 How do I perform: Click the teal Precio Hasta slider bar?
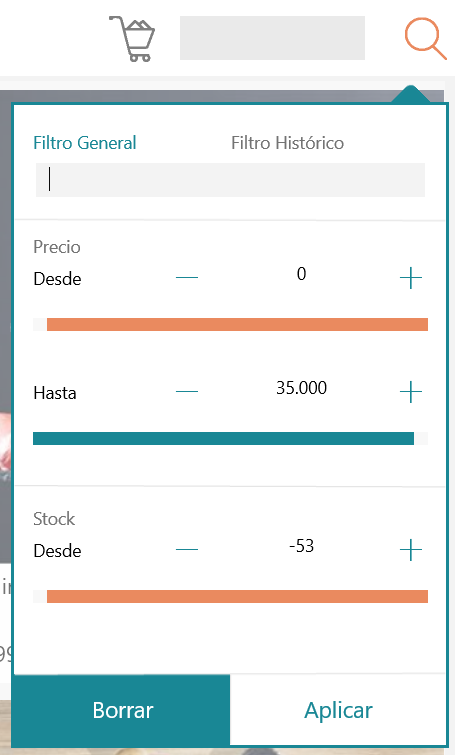point(223,439)
